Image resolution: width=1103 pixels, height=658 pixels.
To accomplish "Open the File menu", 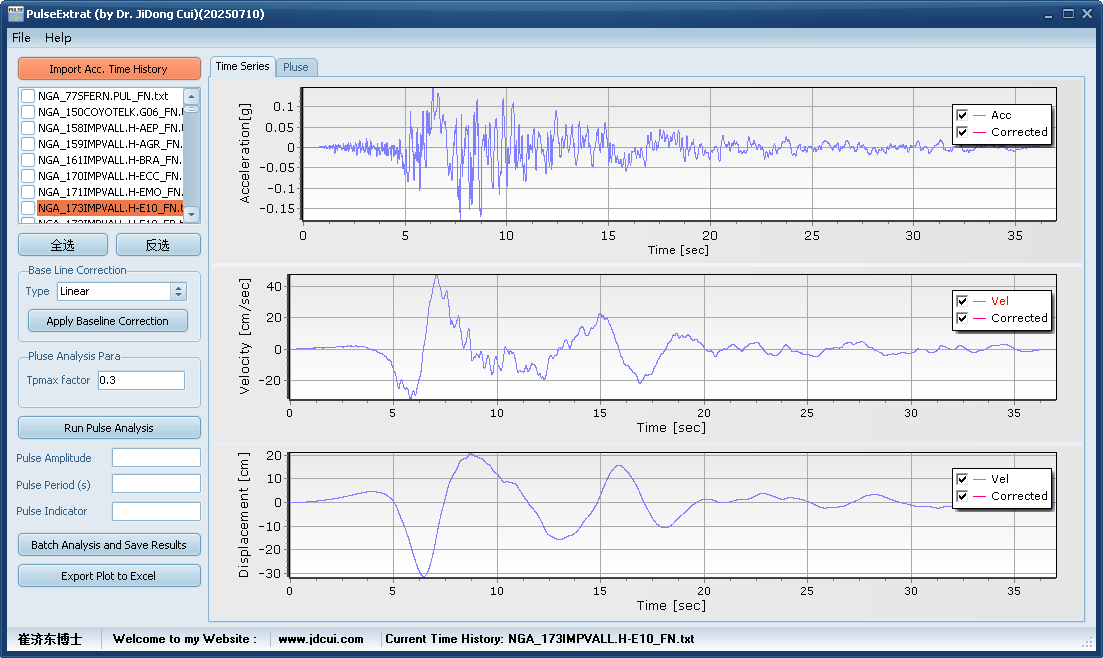I will [x=21, y=38].
